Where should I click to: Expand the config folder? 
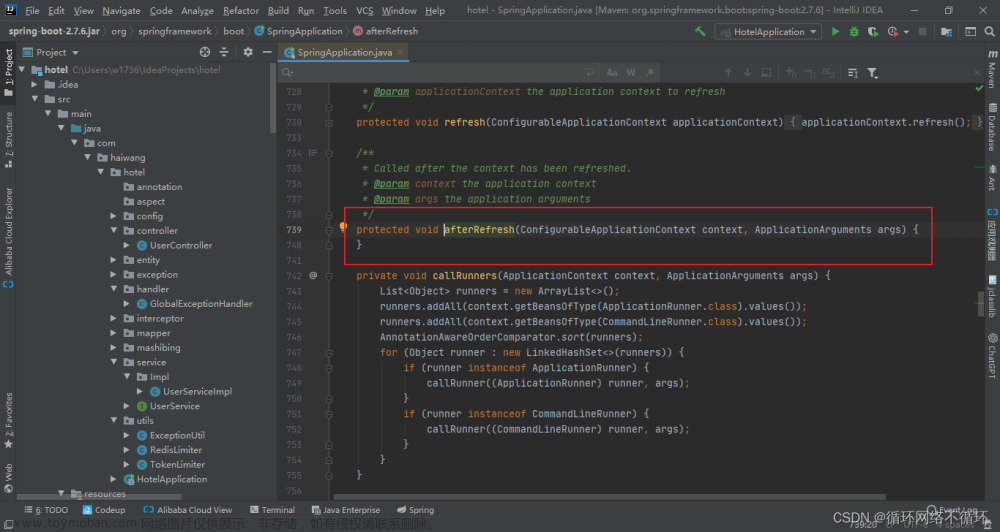tap(114, 216)
